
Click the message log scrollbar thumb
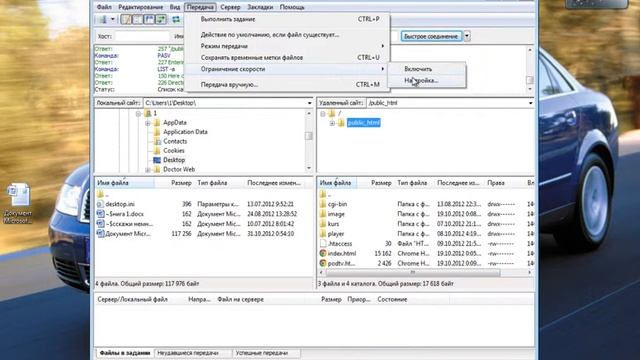[x=529, y=80]
